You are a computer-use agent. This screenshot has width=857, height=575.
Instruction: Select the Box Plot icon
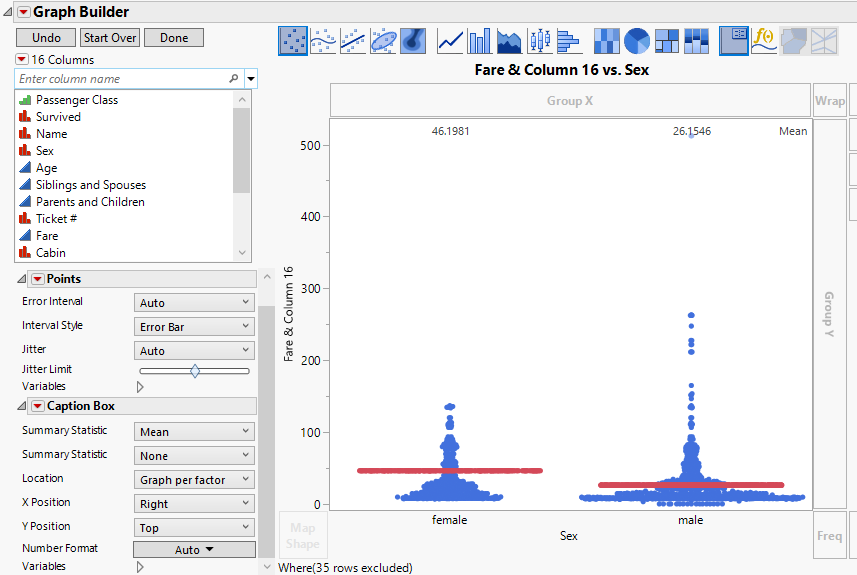point(539,41)
